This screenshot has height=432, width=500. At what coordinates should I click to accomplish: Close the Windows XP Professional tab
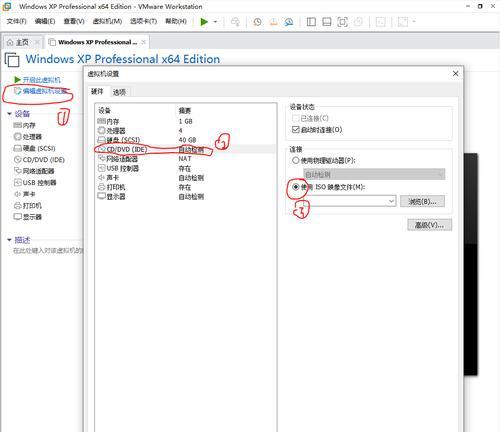point(143,42)
